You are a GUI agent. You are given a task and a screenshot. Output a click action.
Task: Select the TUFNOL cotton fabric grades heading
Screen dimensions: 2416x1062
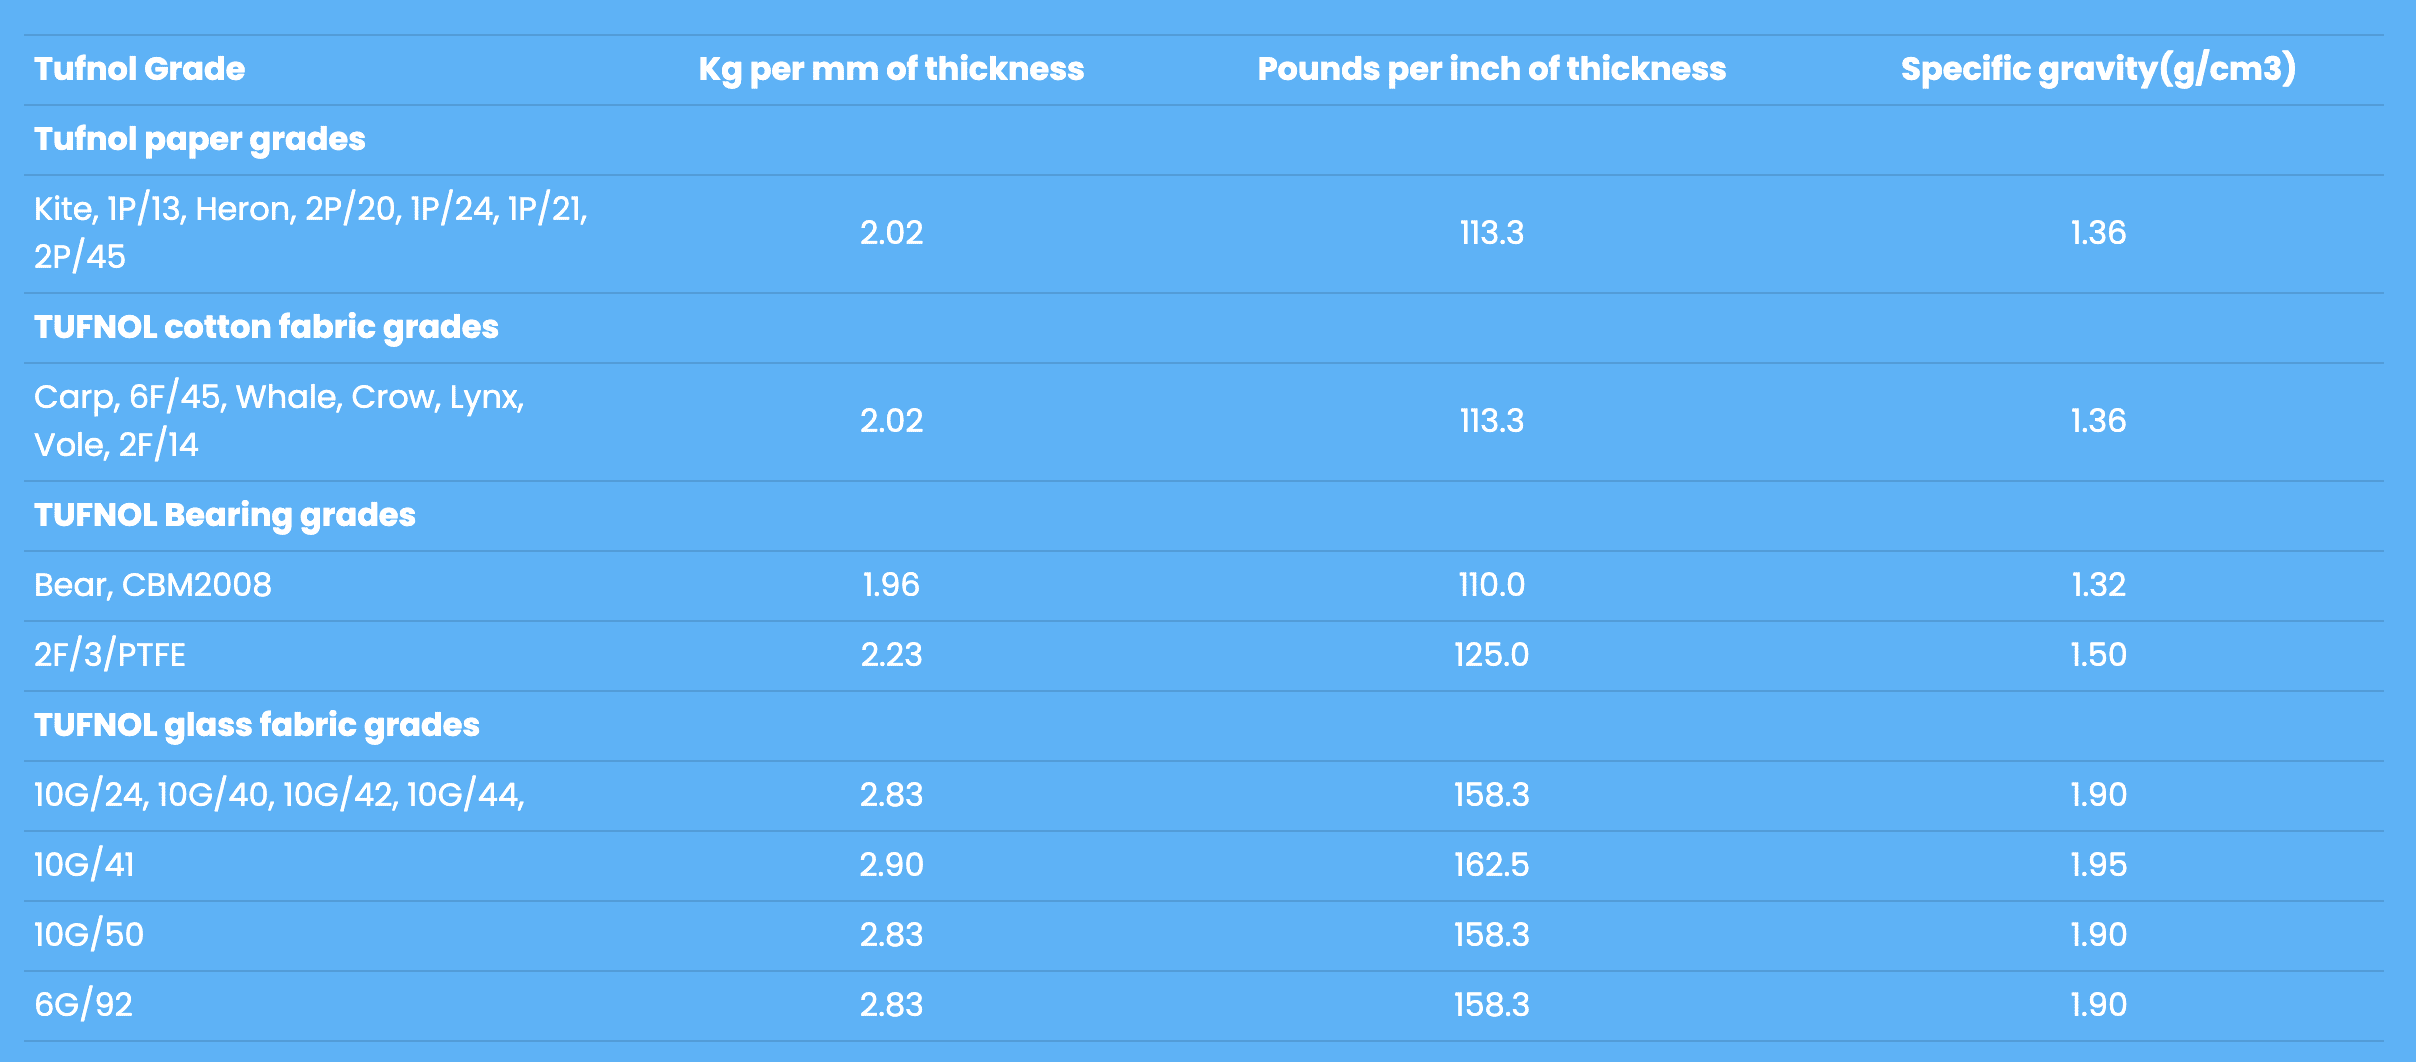pos(266,327)
